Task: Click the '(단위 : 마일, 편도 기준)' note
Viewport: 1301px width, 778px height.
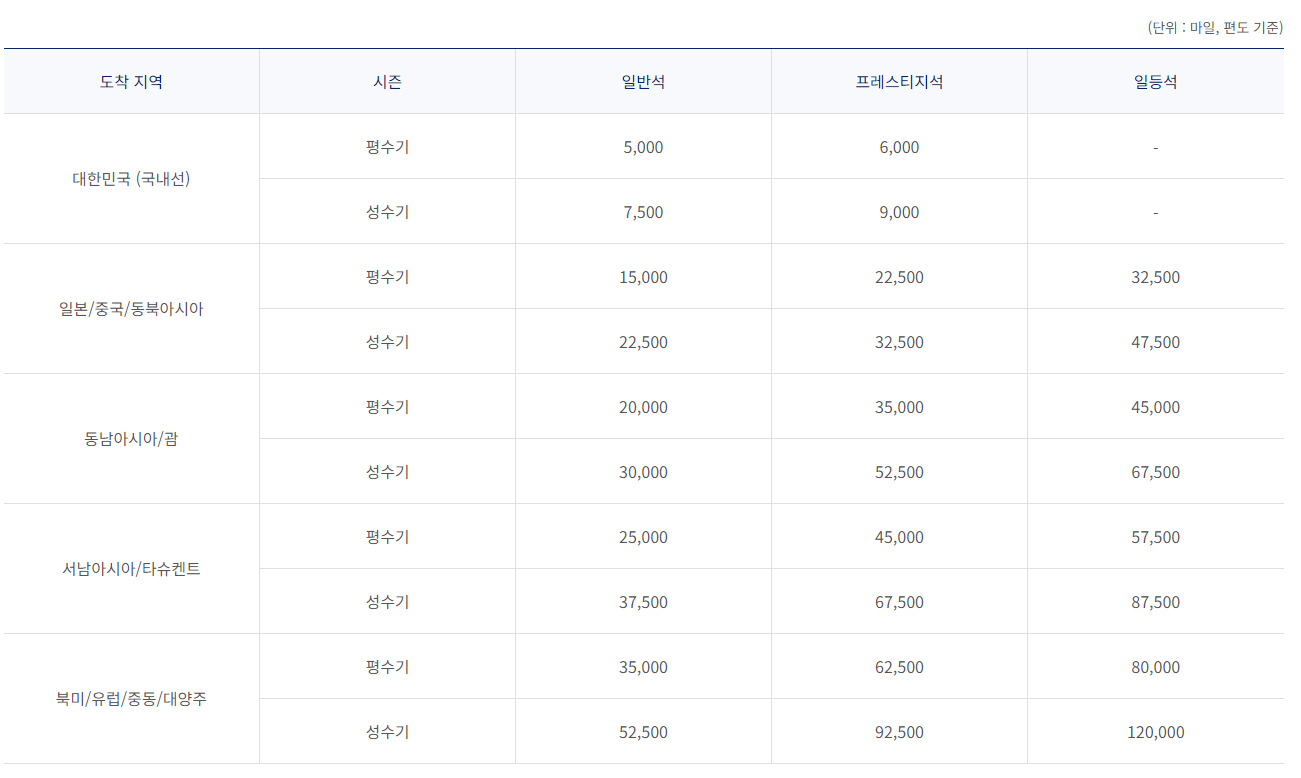Action: tap(1215, 28)
